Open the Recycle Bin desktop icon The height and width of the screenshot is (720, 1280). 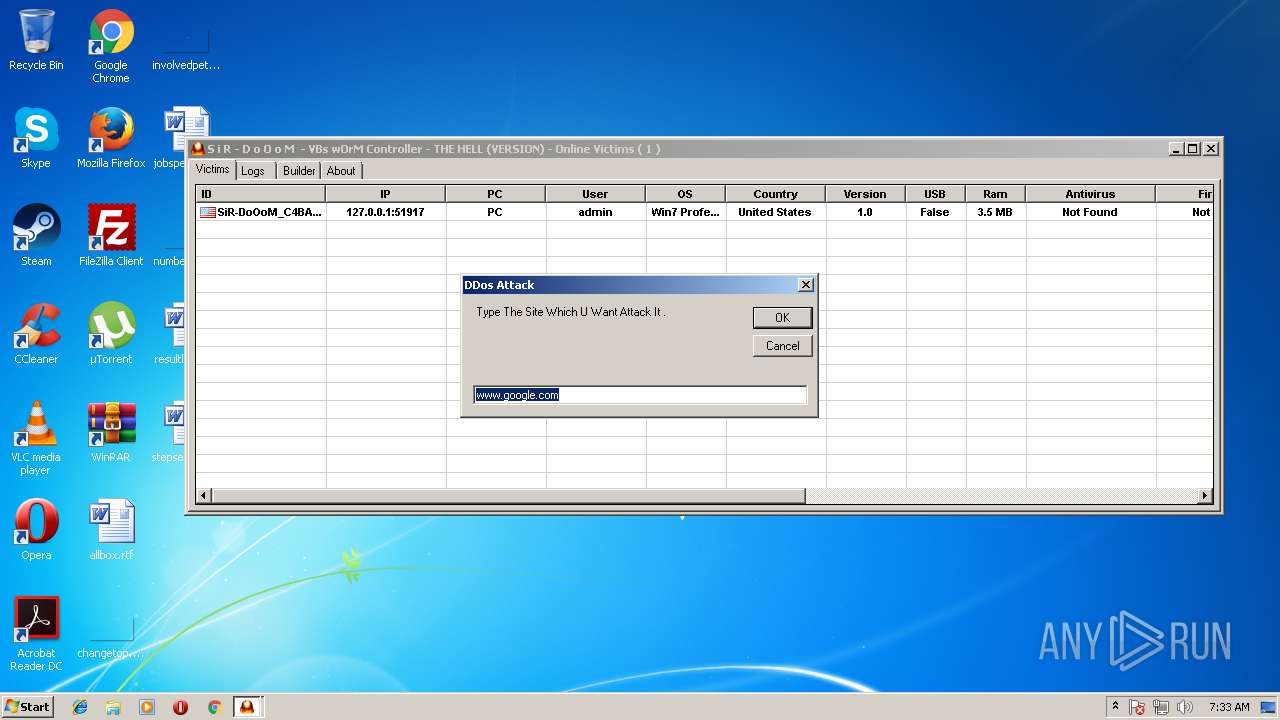pos(36,40)
